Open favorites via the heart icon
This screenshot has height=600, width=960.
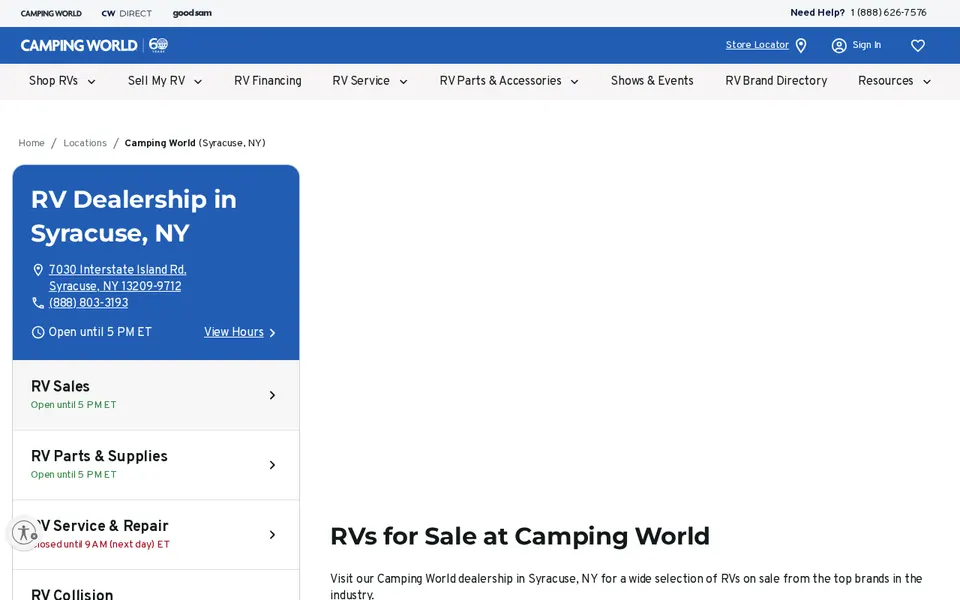(x=917, y=45)
